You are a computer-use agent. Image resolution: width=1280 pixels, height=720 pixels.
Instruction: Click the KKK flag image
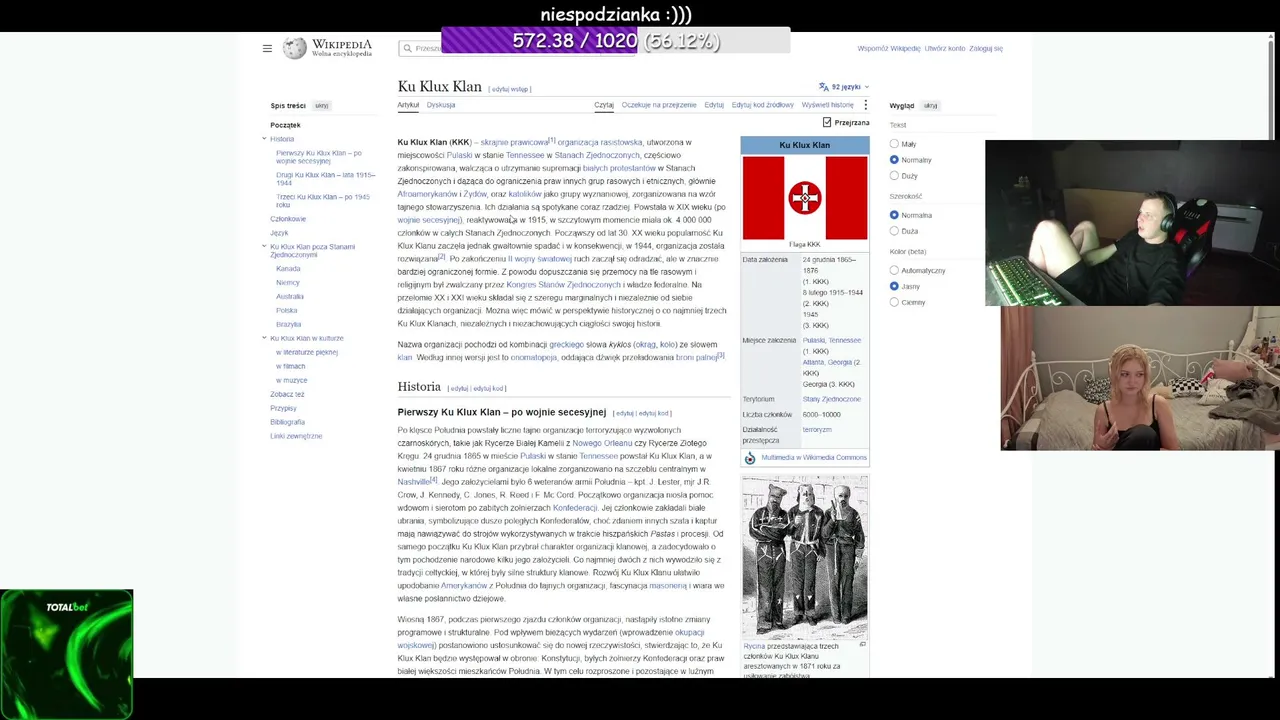pos(805,198)
